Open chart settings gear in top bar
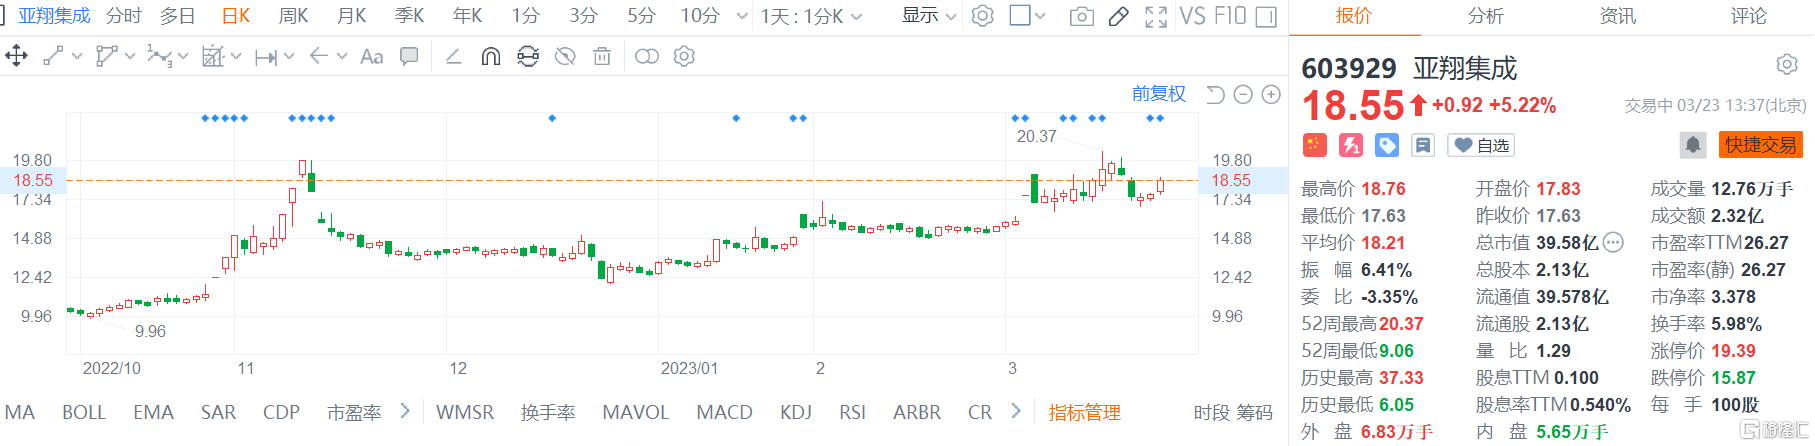This screenshot has width=1815, height=446. click(x=983, y=16)
